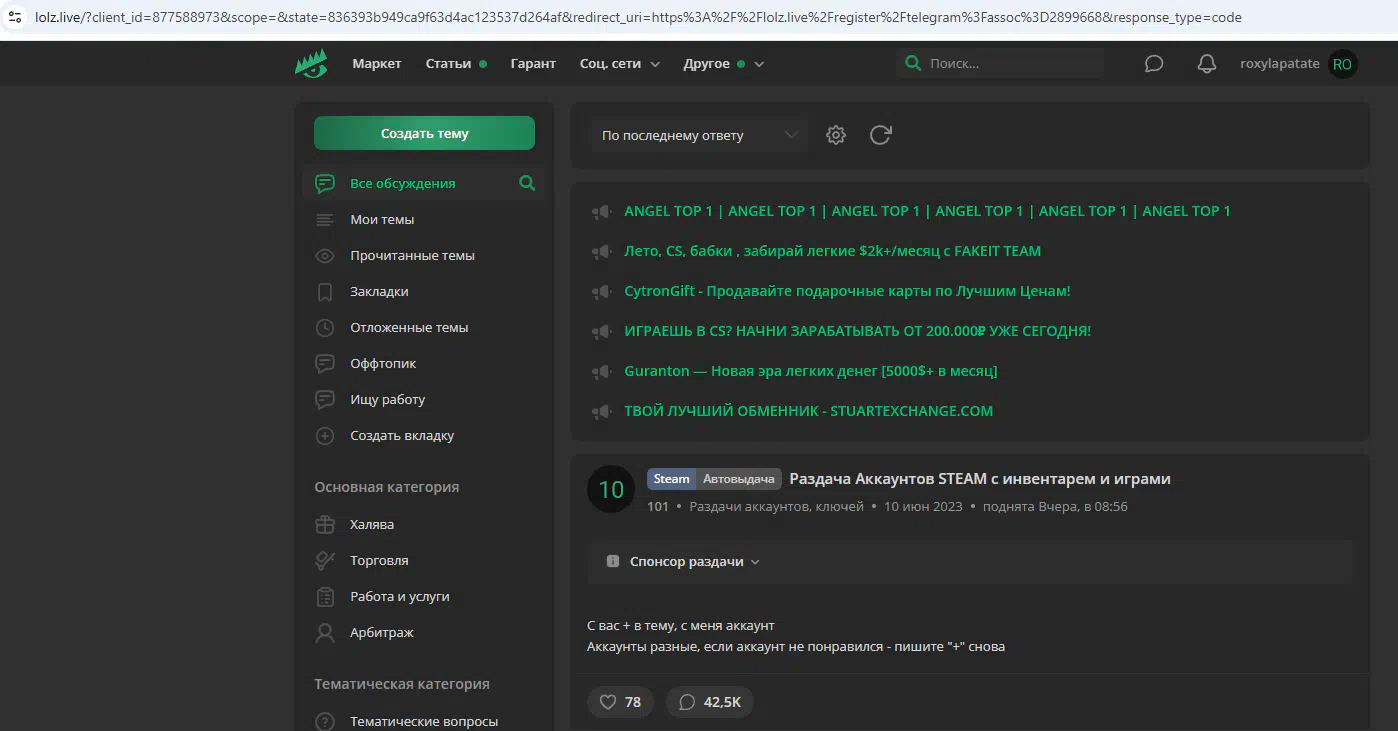Click the megaphone icon beside FAKEIT TEAM ad

pos(601,251)
